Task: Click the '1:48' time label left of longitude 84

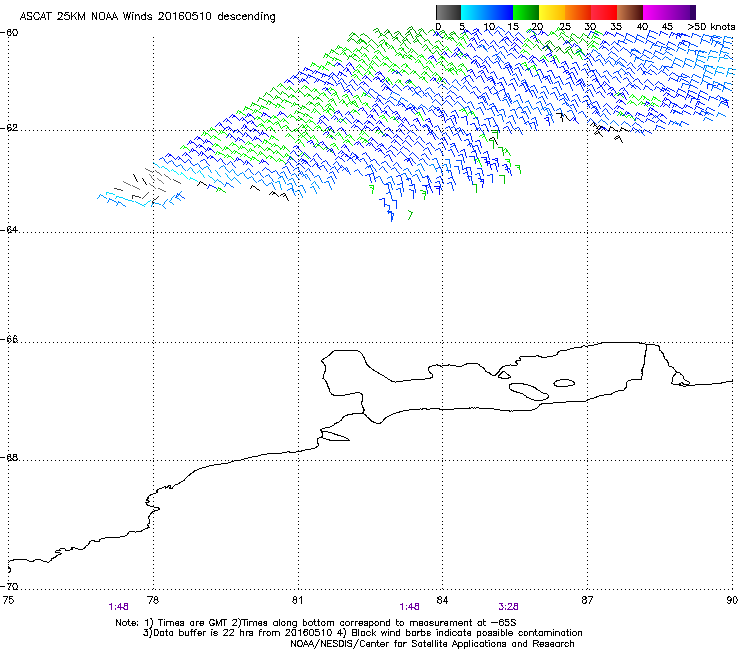Action: [x=409, y=607]
